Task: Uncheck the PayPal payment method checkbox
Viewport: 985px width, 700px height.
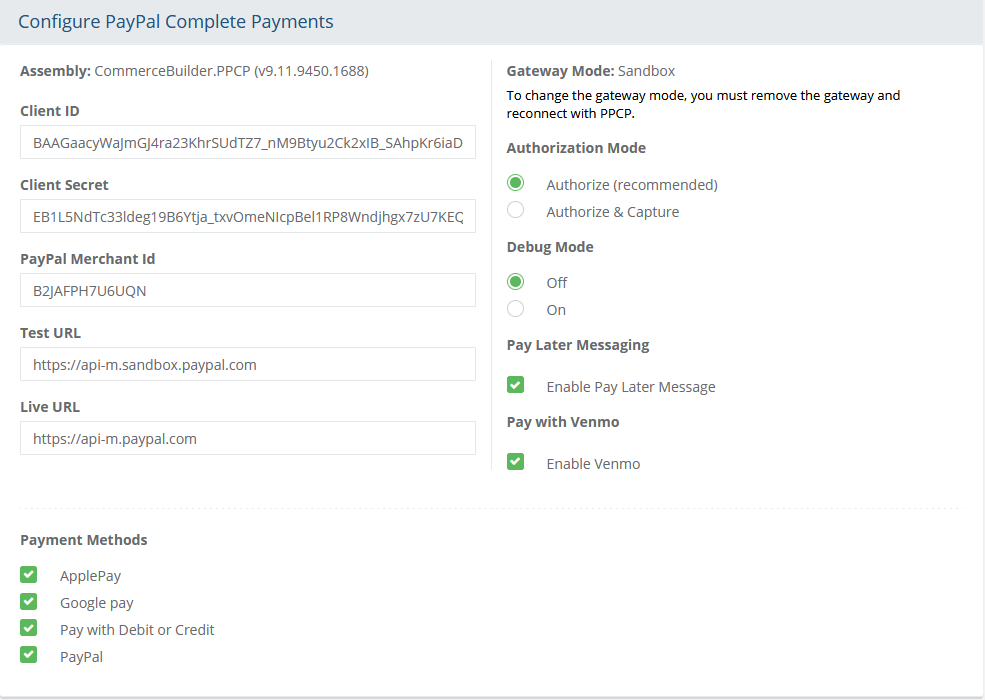Action: [29, 656]
